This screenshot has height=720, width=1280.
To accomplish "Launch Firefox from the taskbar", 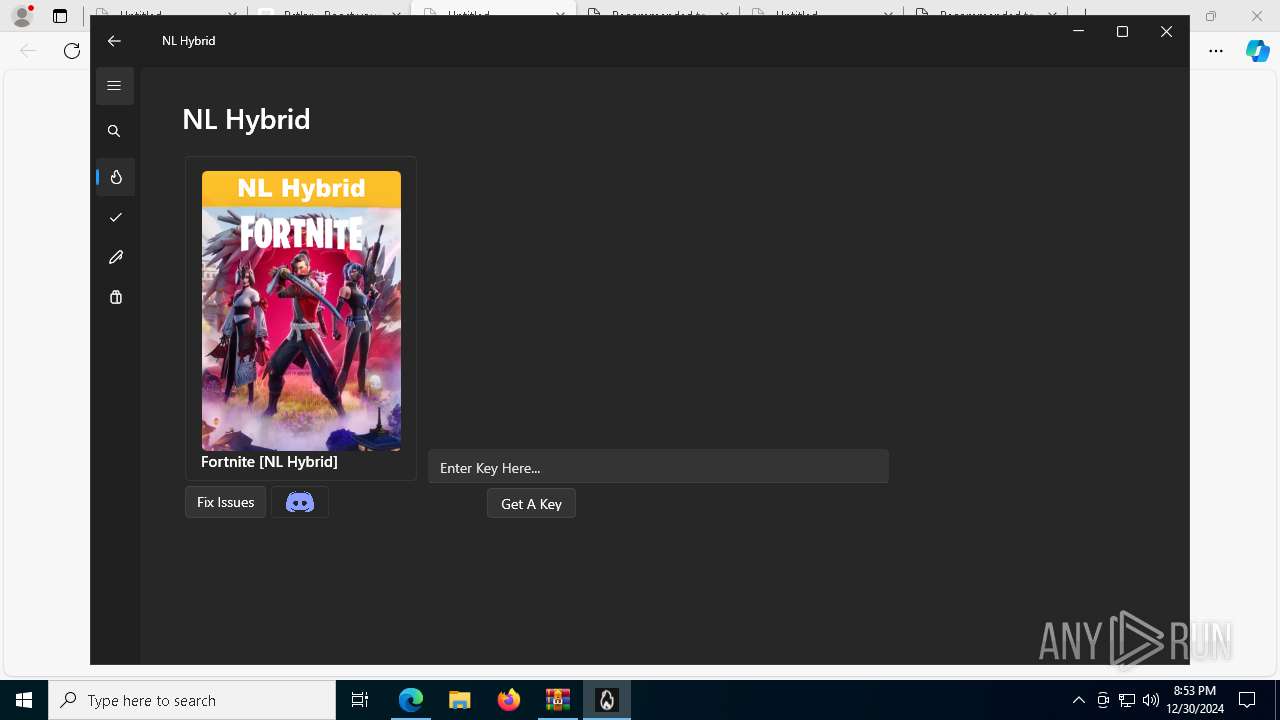I will point(509,700).
